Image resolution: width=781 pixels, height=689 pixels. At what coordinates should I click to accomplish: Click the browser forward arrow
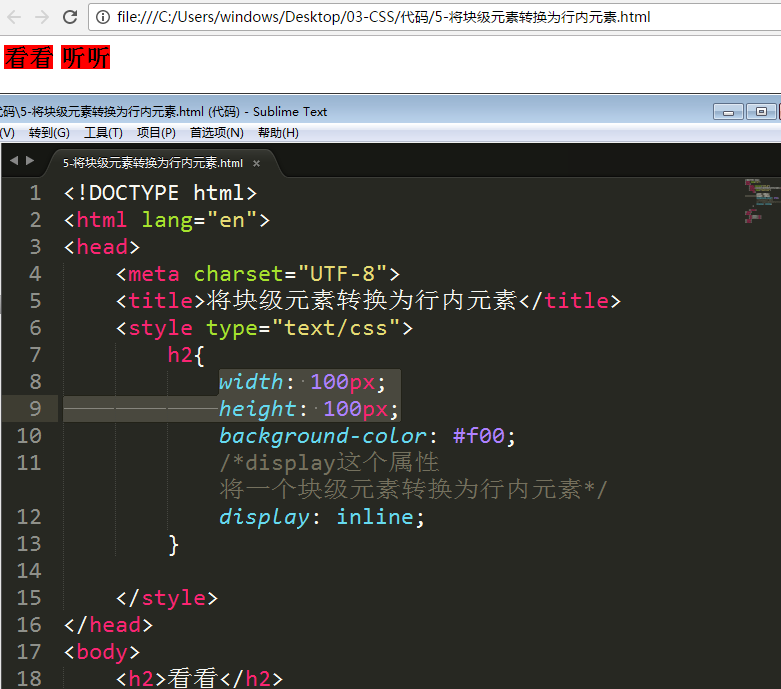[x=42, y=17]
